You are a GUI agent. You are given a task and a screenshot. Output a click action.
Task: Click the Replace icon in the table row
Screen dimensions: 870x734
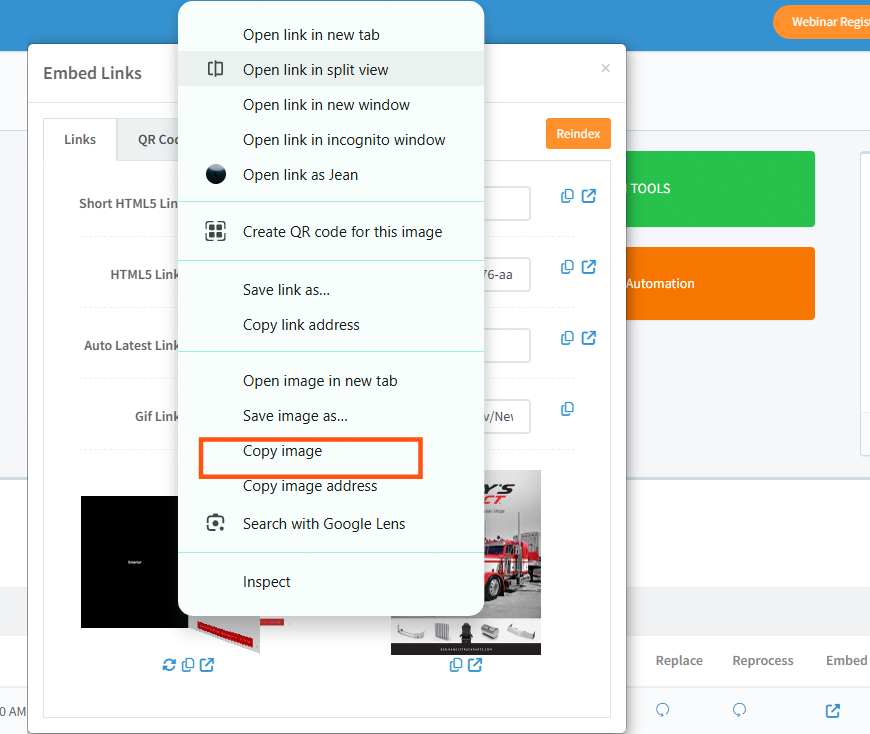[662, 710]
